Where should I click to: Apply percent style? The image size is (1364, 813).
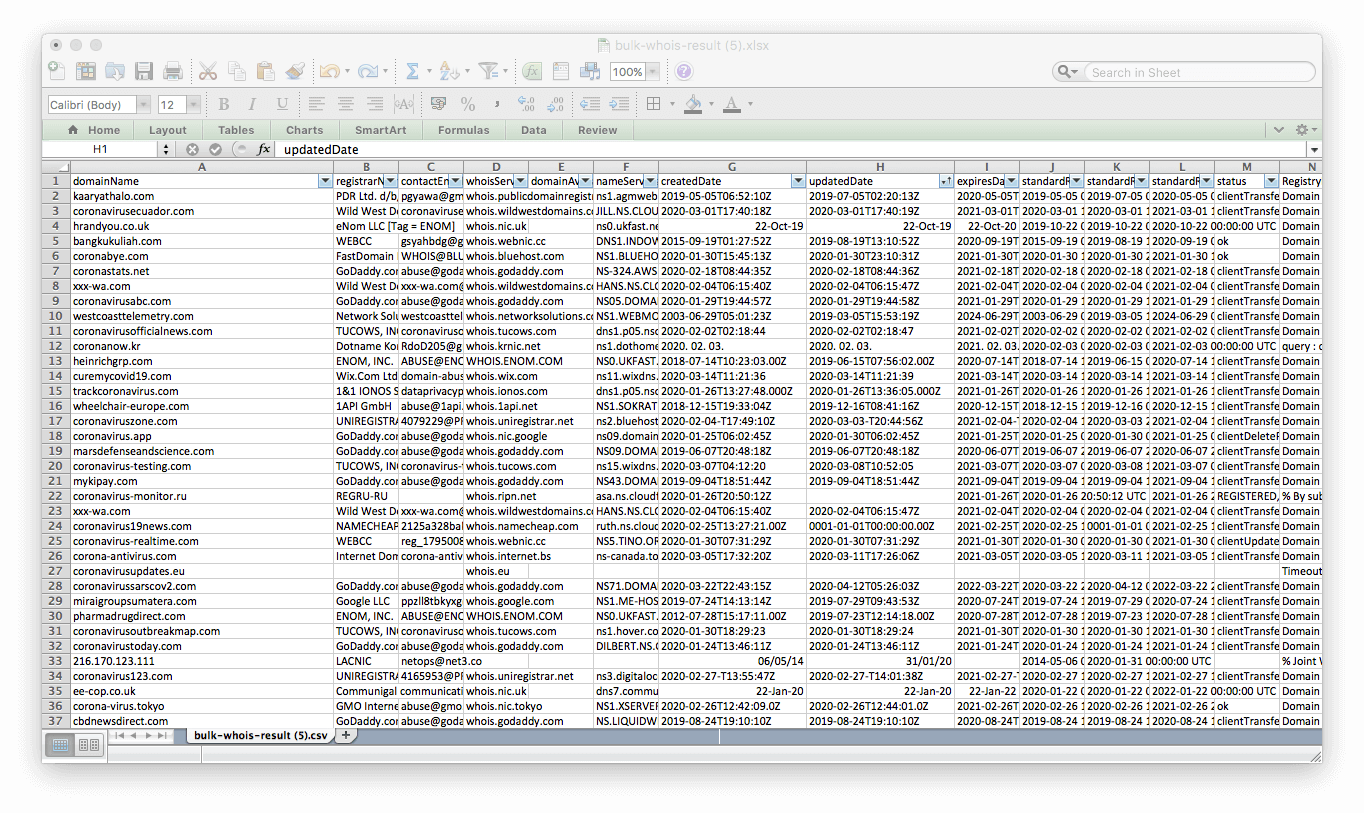point(468,104)
